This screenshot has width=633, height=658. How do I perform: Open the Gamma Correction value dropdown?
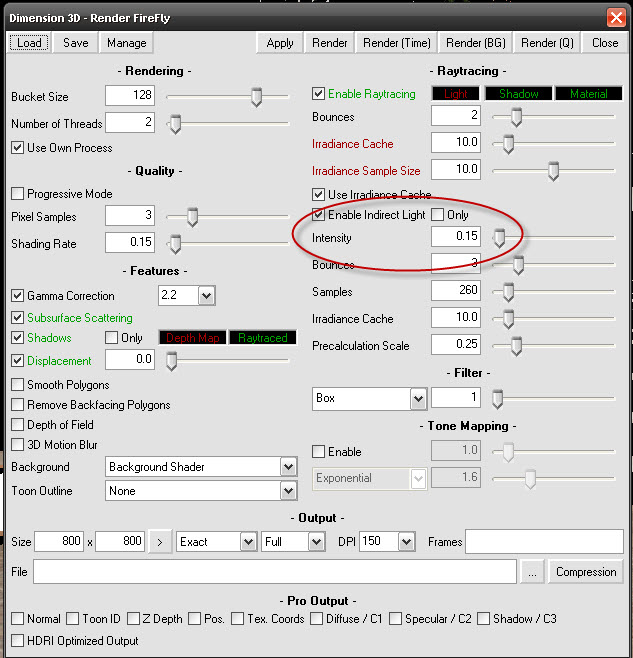click(206, 295)
